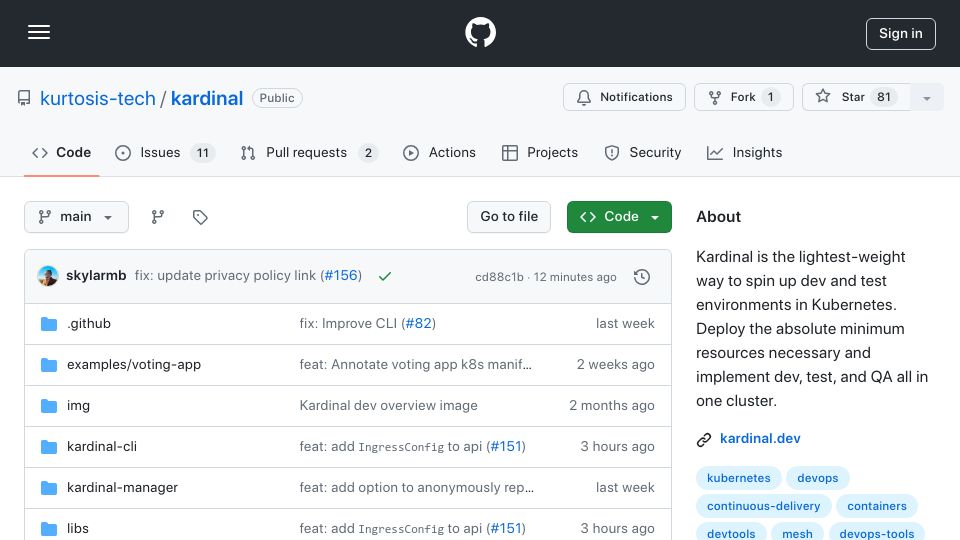Open the Insights tab

pyautogui.click(x=744, y=152)
